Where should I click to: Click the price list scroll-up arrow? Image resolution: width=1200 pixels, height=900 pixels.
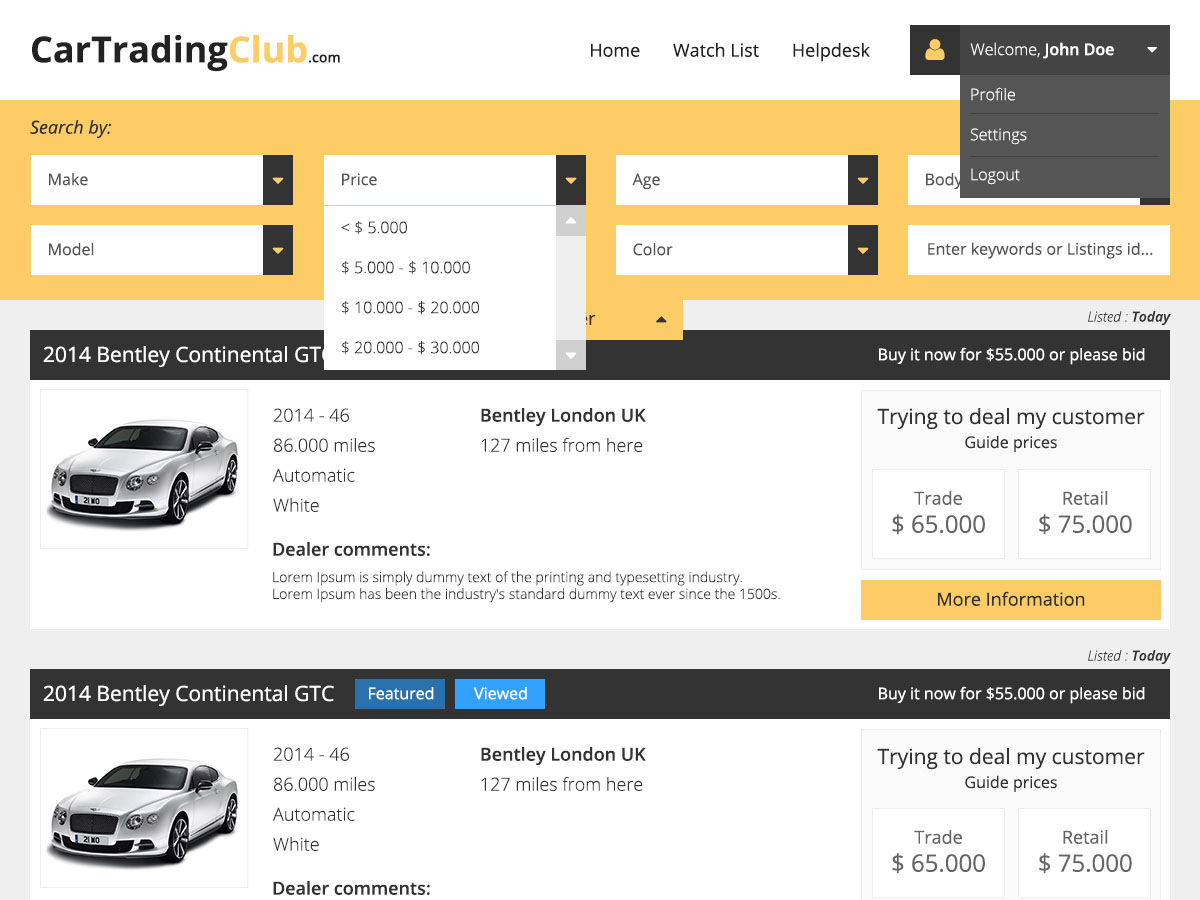tap(570, 221)
